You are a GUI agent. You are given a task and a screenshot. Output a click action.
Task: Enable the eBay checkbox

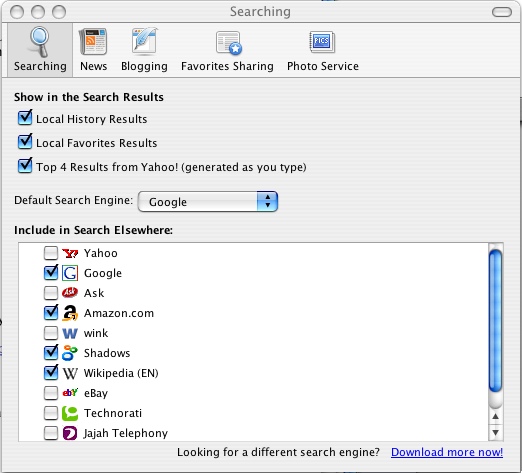[x=51, y=393]
